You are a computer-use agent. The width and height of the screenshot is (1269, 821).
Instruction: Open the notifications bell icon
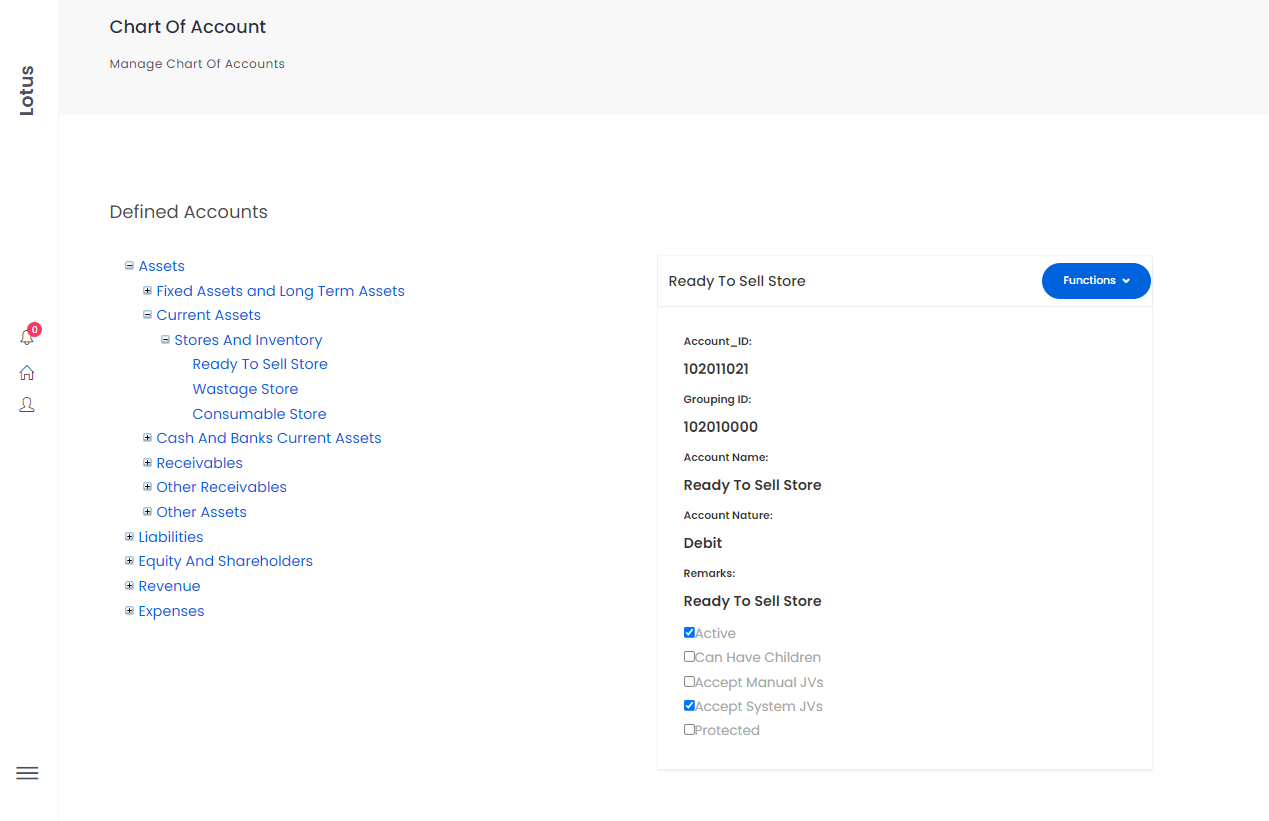[27, 338]
